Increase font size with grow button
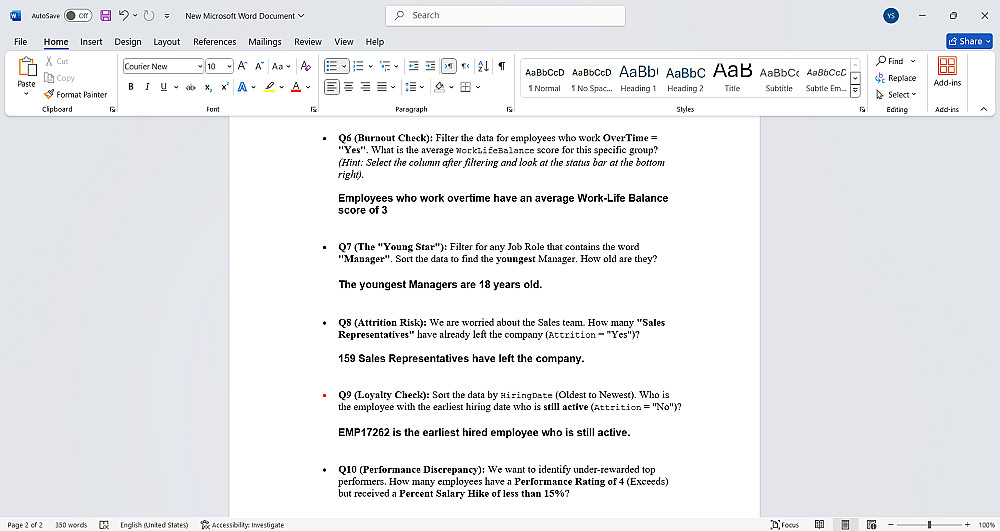The image size is (1000, 531). pos(242,66)
